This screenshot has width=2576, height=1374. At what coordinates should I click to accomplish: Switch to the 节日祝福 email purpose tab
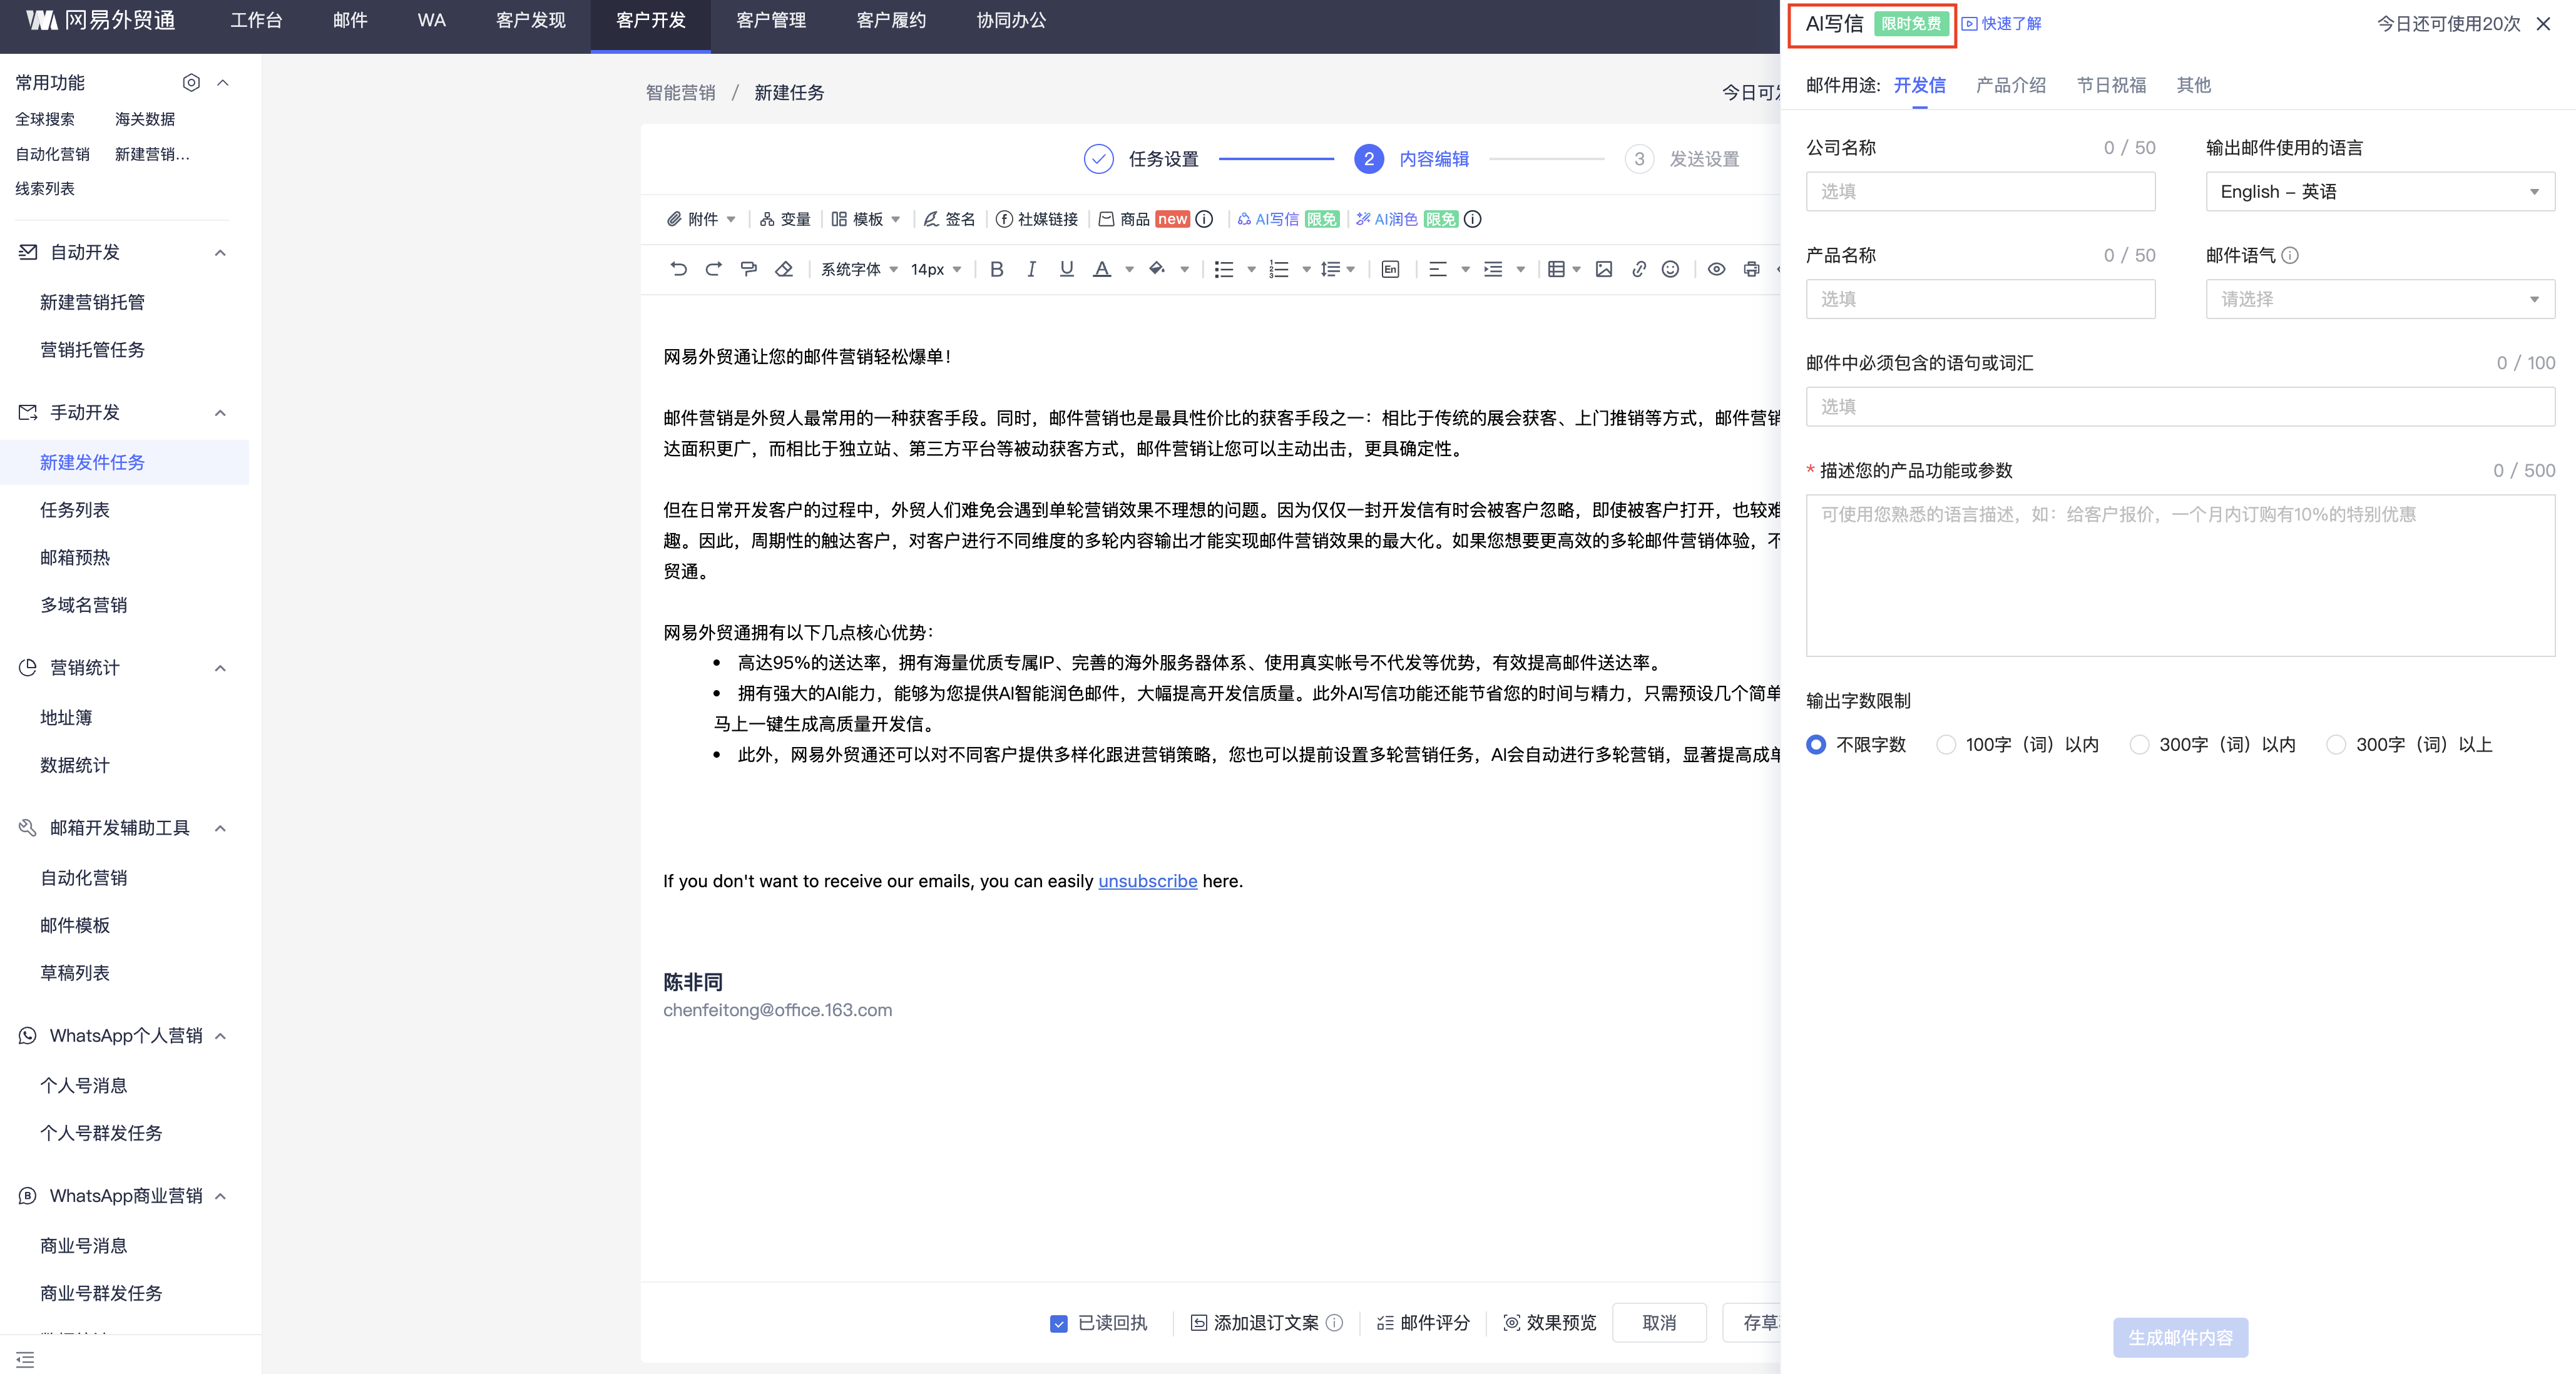(x=2111, y=85)
